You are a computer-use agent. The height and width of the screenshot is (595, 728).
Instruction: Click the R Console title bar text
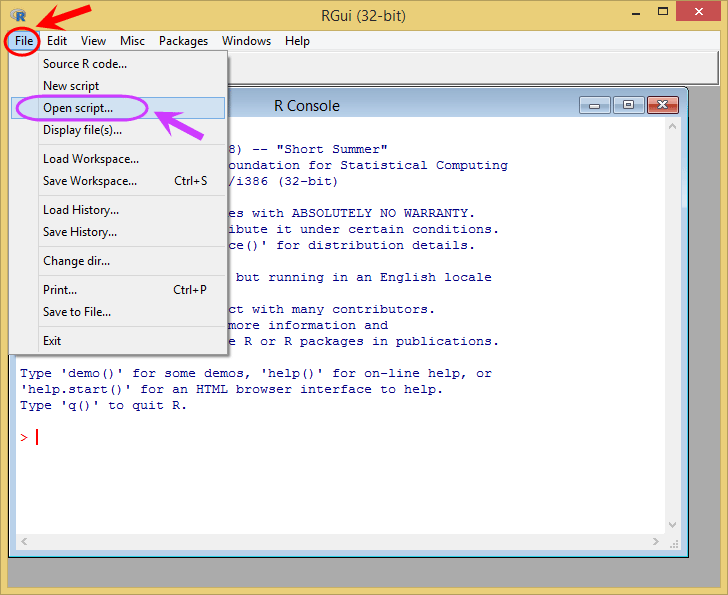click(307, 106)
